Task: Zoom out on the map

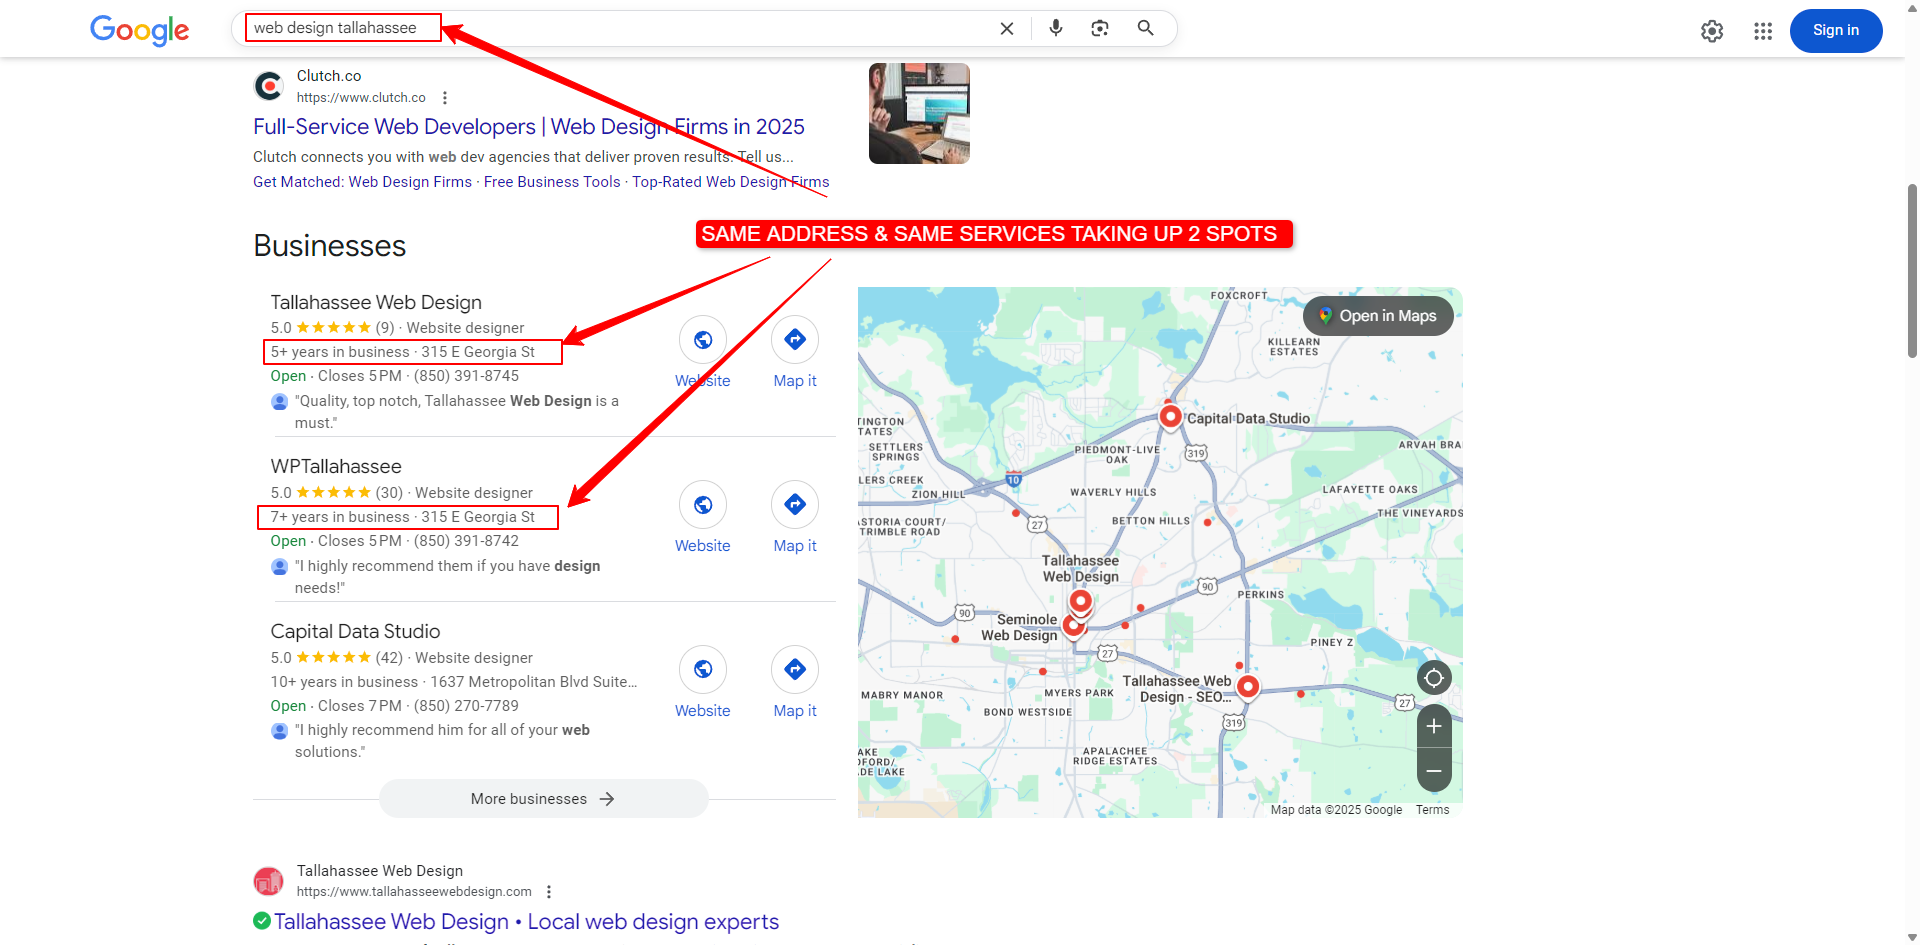Action: tap(1434, 771)
